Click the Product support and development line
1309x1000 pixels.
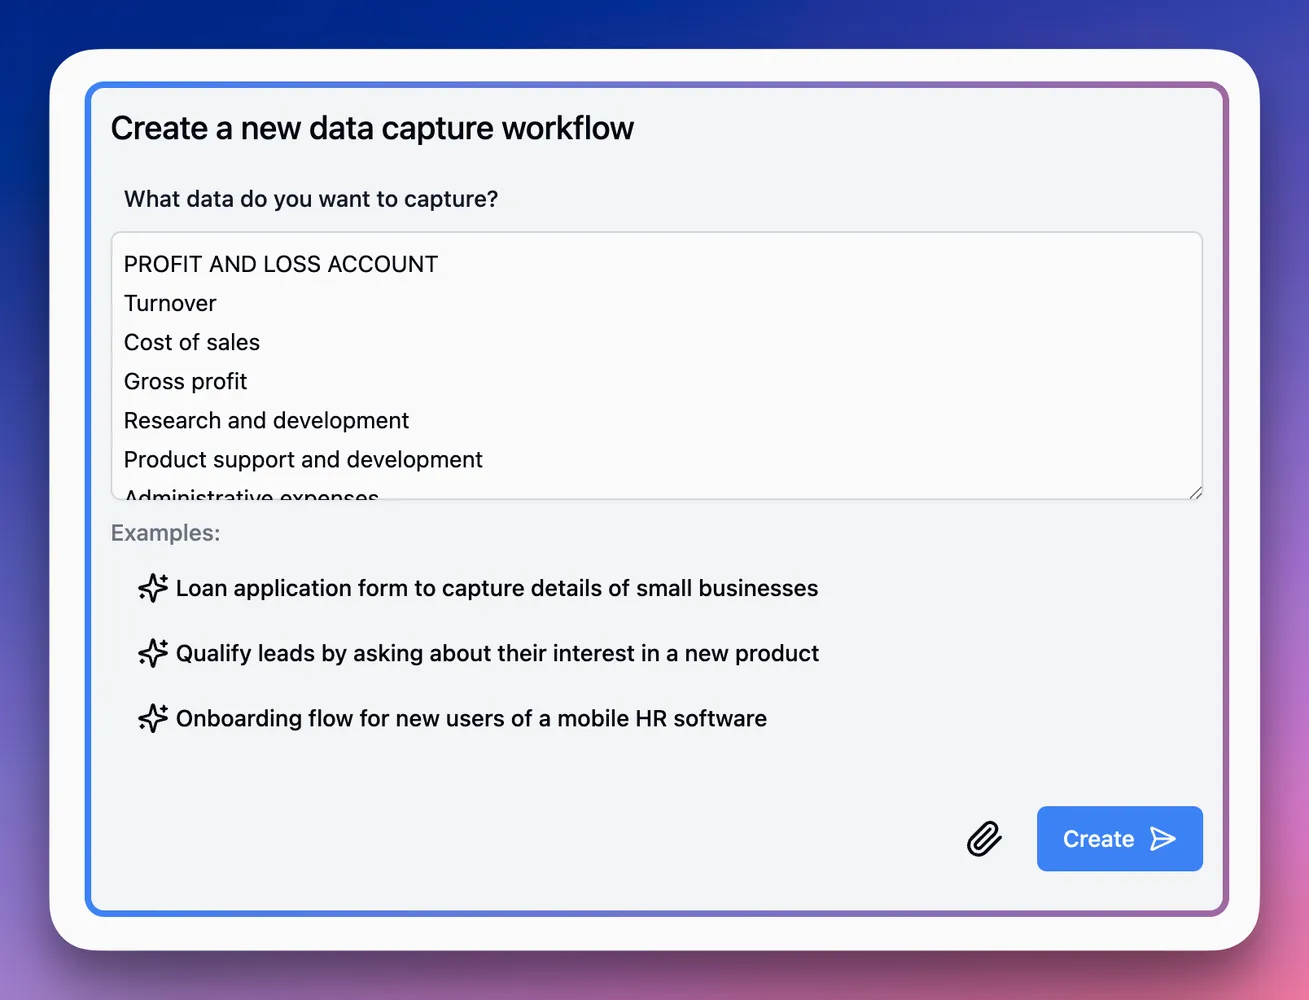pyautogui.click(x=303, y=459)
